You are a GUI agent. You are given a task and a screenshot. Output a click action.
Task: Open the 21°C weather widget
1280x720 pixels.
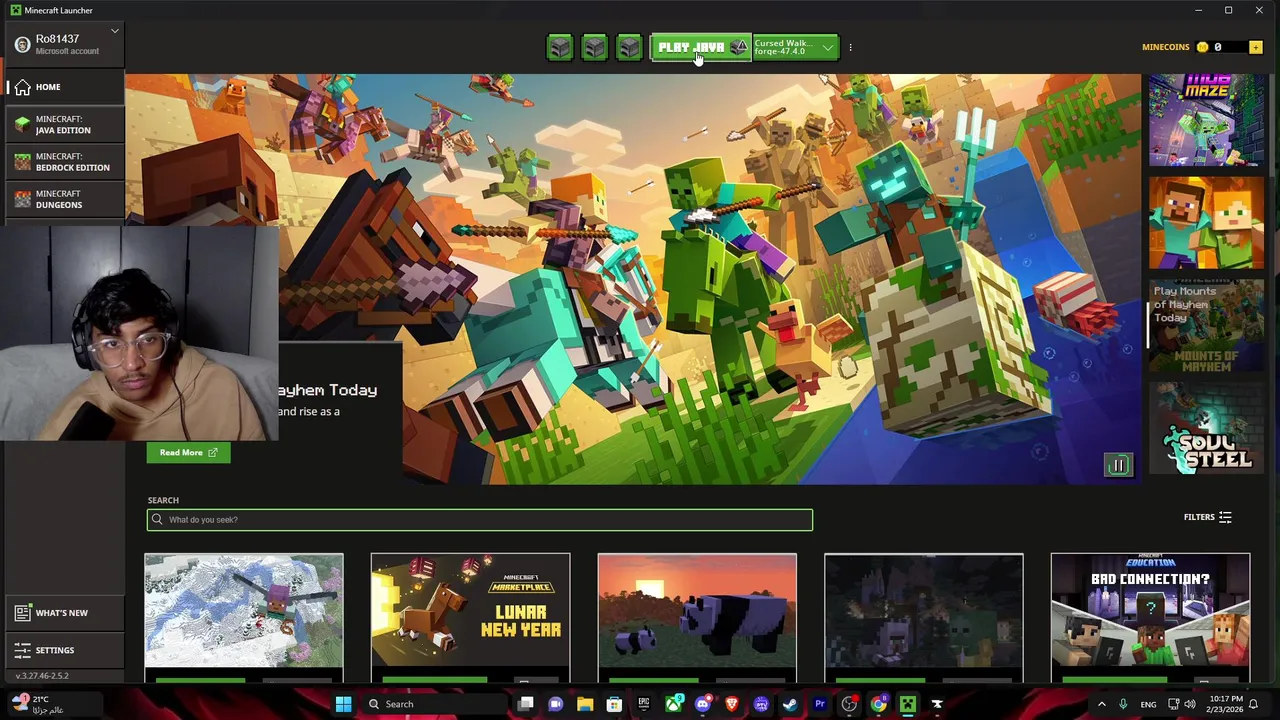(38, 704)
